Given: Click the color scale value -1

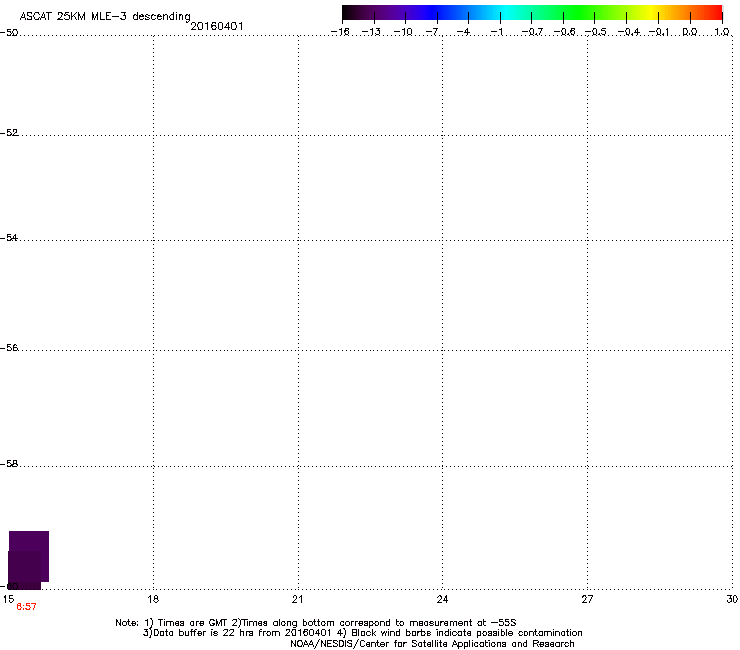Looking at the screenshot, I should click(496, 32).
